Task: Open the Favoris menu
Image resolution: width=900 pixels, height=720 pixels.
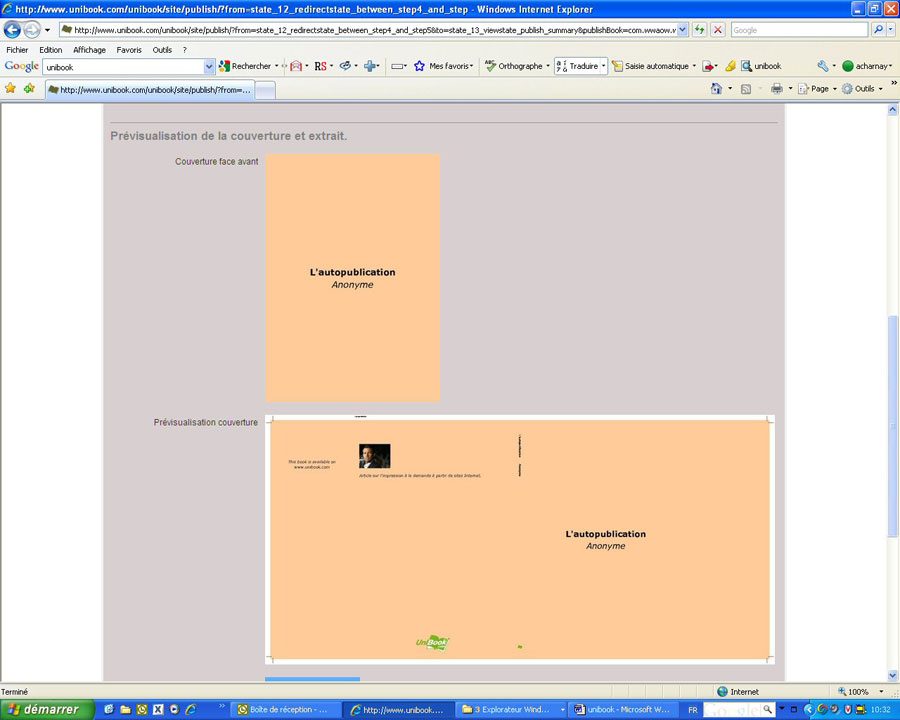Action: (x=129, y=49)
